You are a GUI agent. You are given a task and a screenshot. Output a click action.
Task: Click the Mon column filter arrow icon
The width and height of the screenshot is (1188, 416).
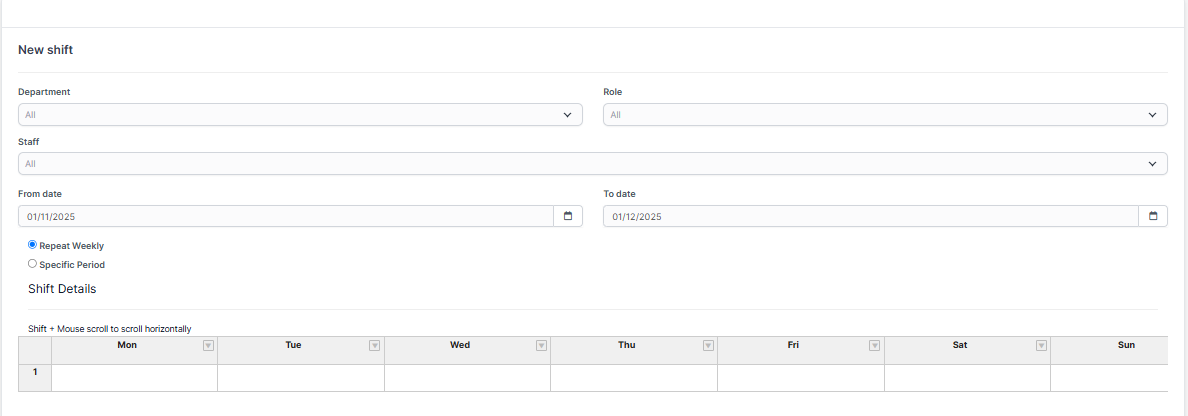[208, 346]
